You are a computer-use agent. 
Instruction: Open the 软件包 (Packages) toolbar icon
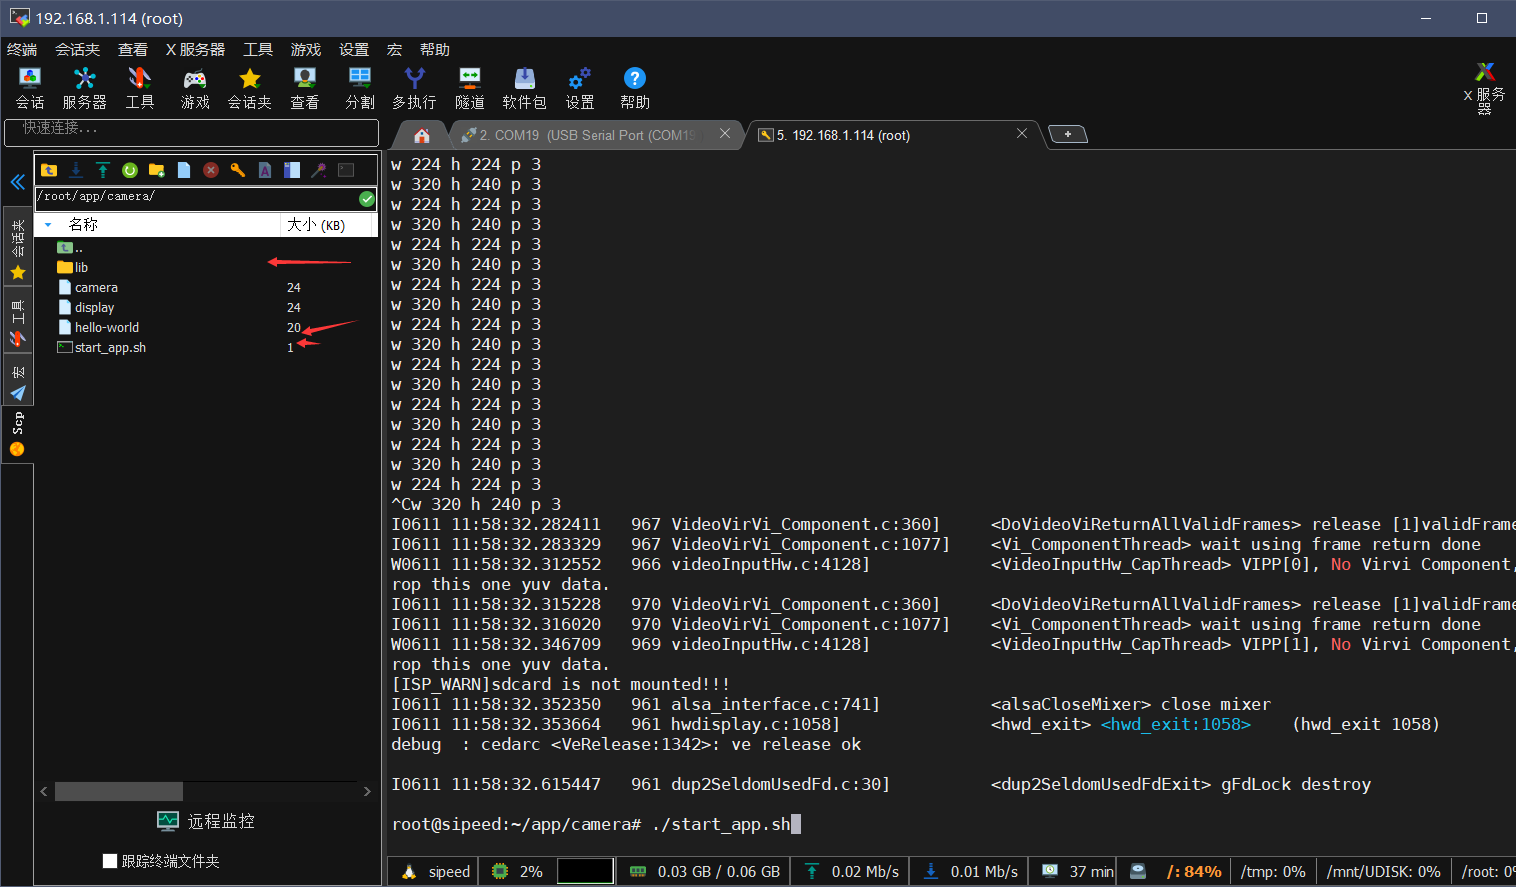524,88
